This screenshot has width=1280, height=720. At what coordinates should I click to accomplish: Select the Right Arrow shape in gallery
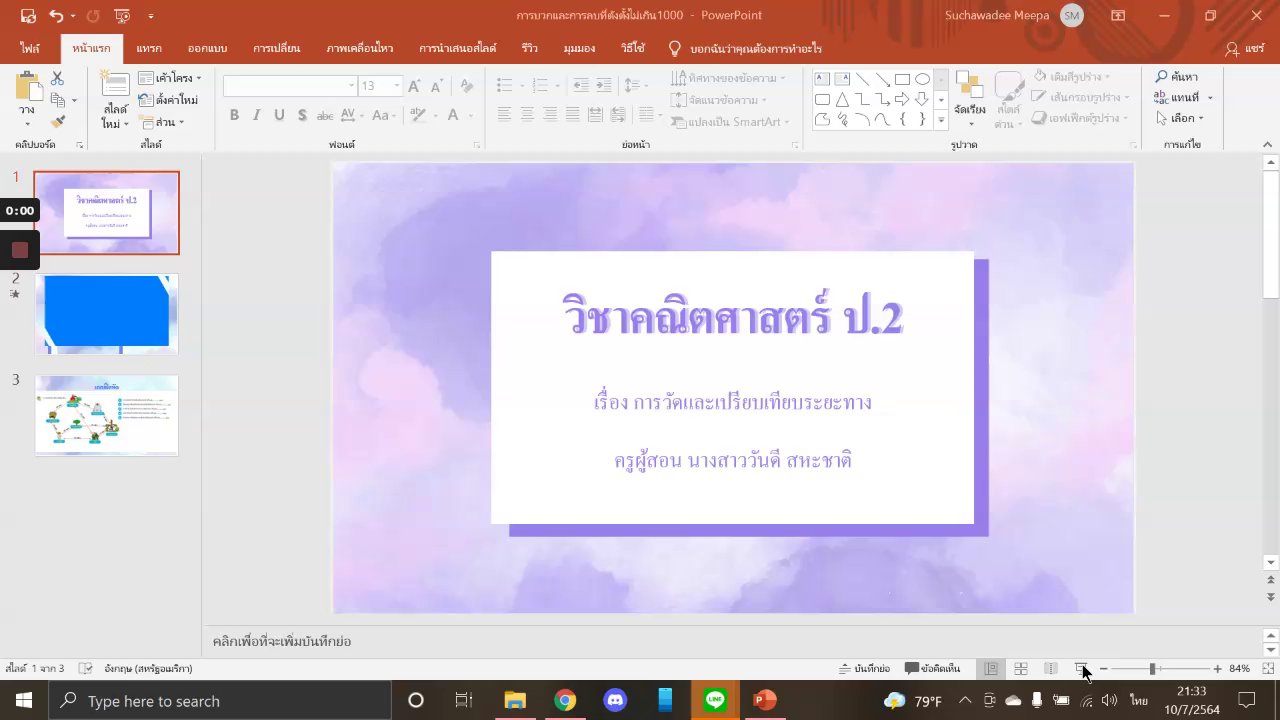(902, 99)
